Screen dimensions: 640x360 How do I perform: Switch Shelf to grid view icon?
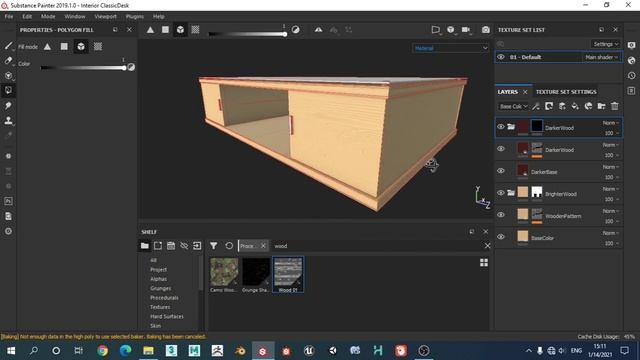[x=484, y=262]
